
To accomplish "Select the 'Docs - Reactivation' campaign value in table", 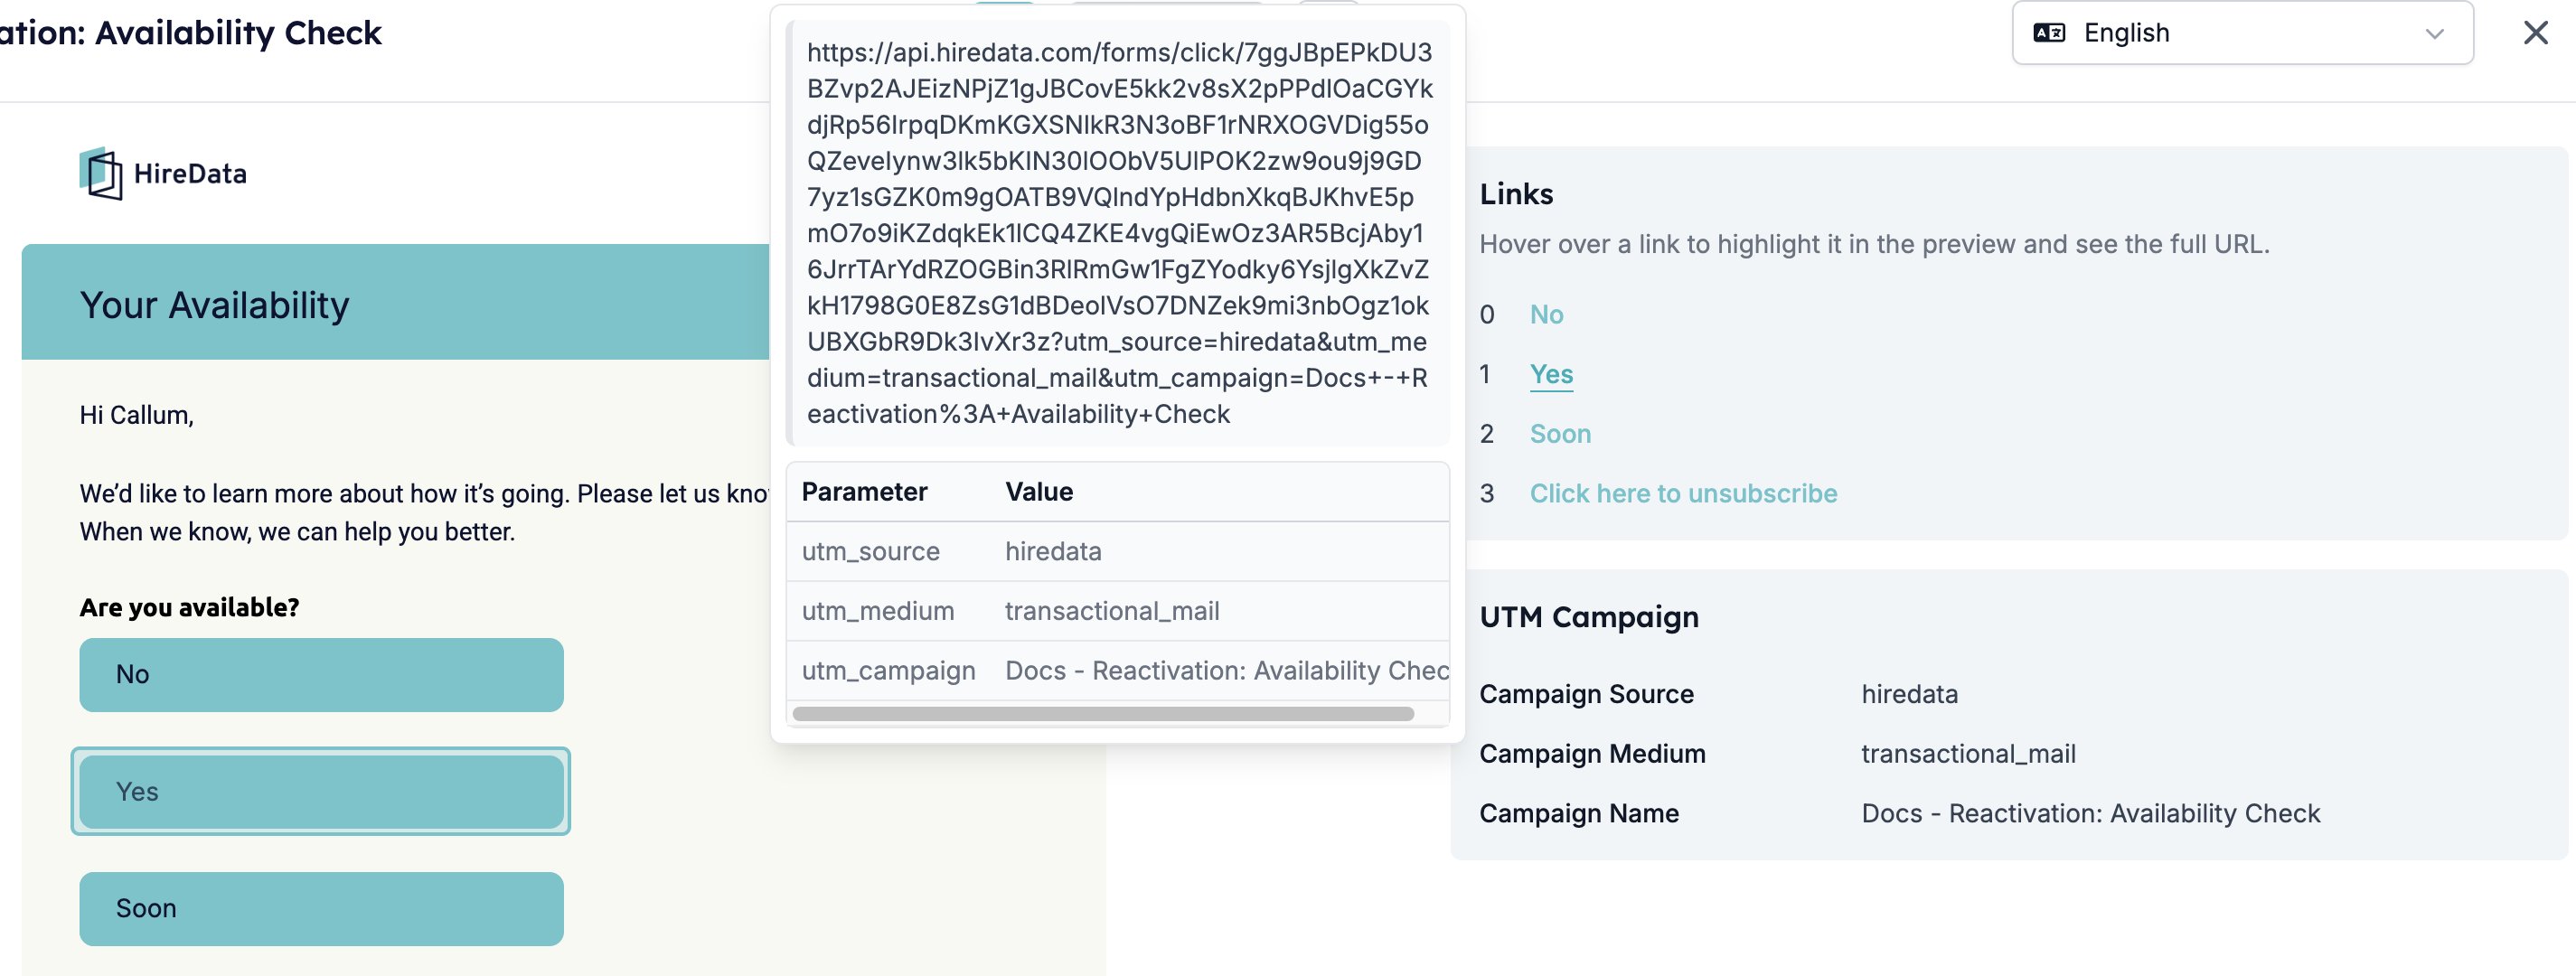I will [1226, 670].
